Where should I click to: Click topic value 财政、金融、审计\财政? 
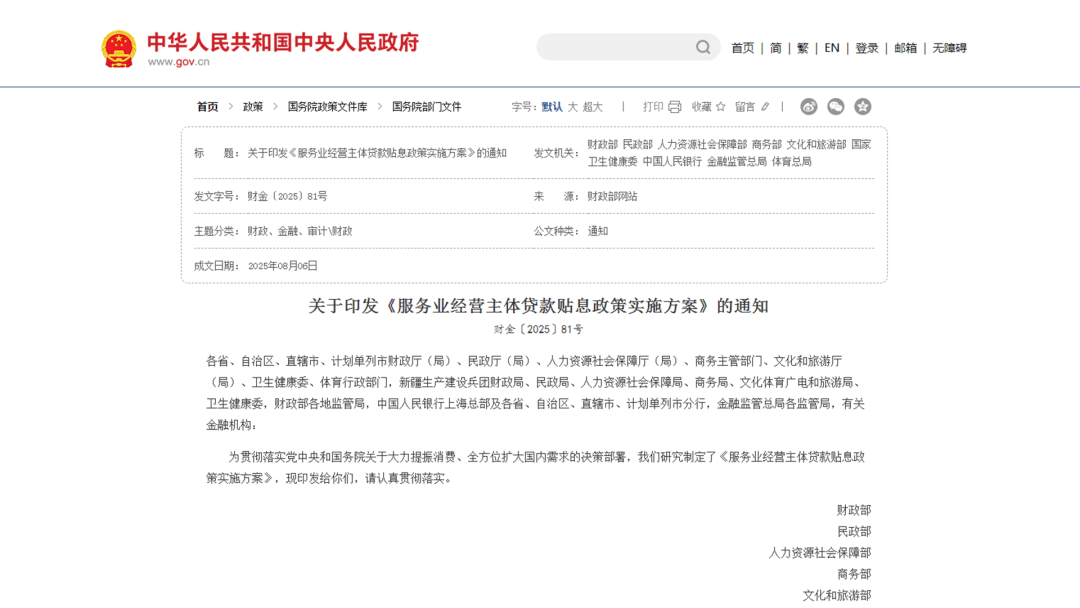[300, 231]
